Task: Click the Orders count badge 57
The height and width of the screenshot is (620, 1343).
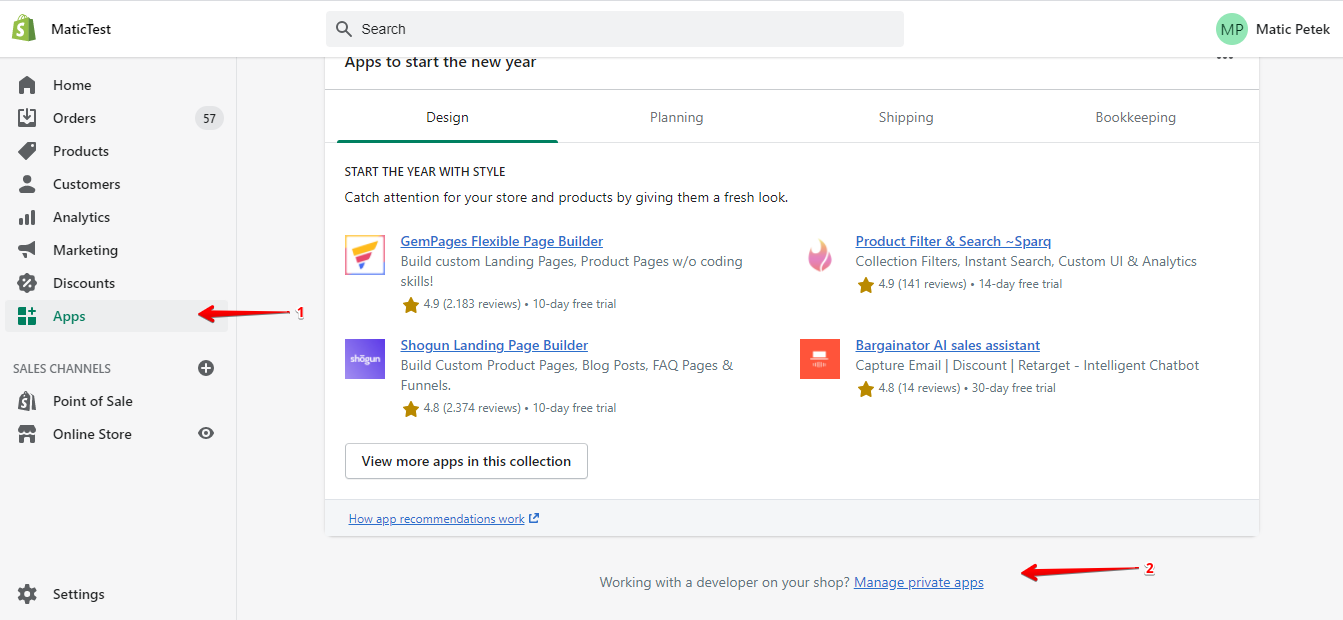Action: [209, 118]
